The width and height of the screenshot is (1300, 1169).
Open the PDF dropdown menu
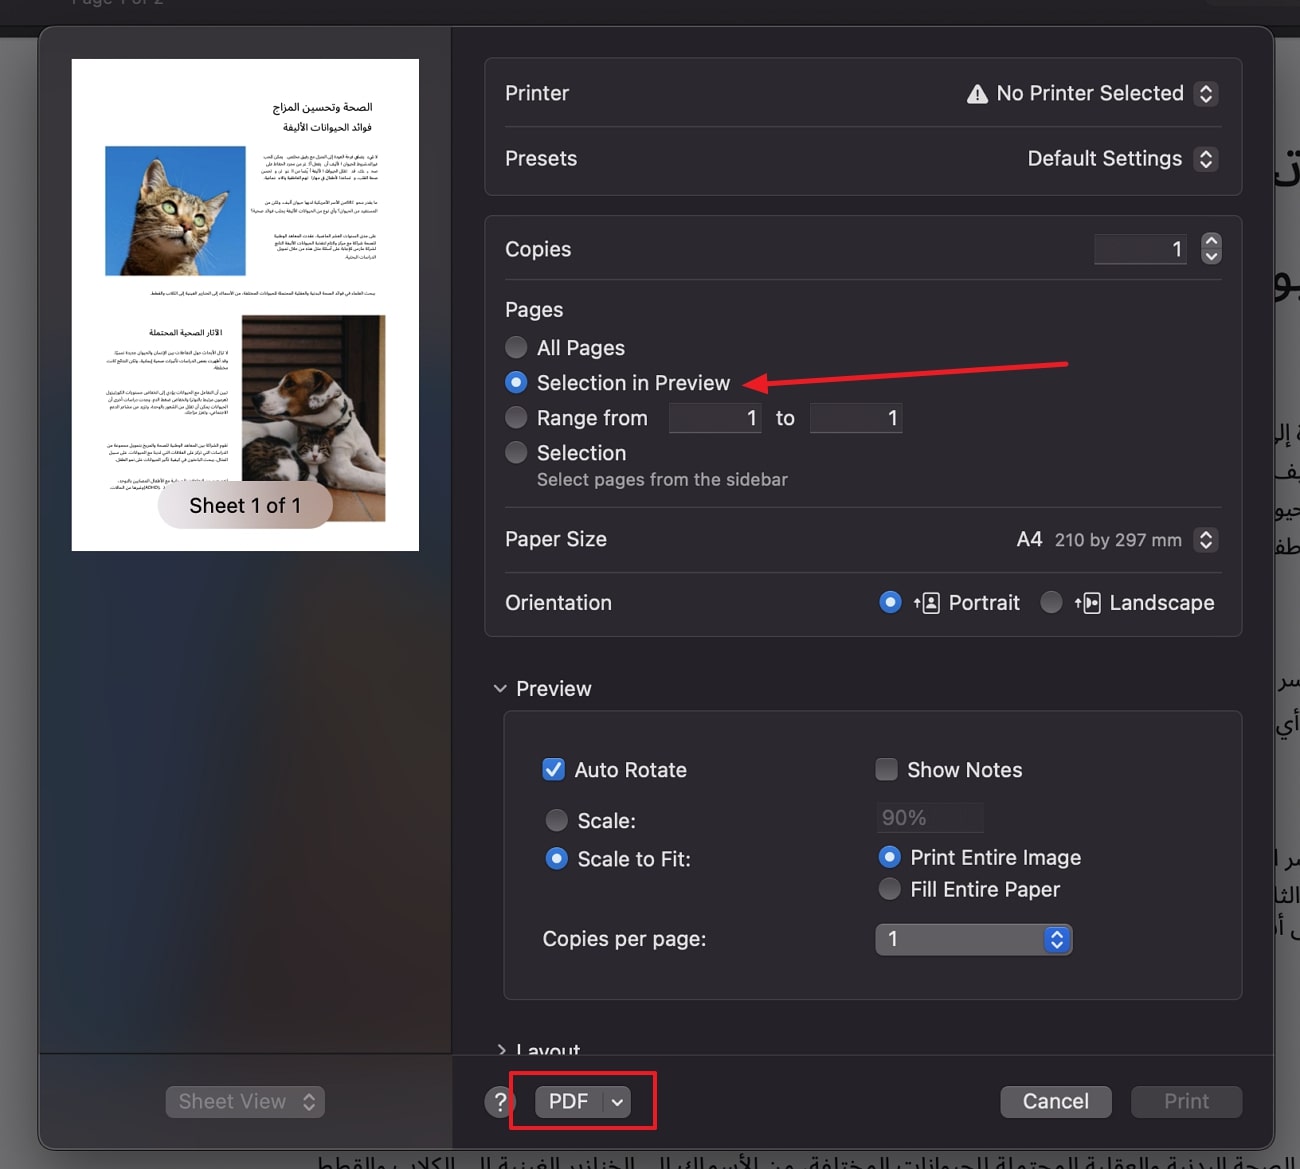pos(583,1100)
